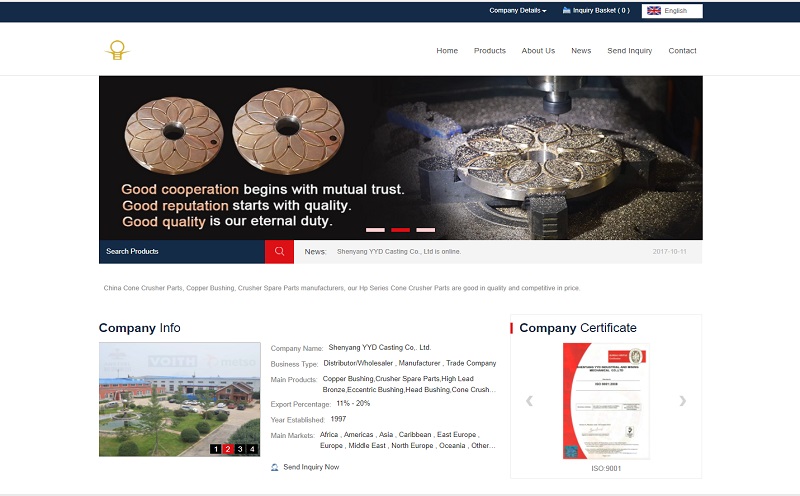Expand the Company Details dropdown
The image size is (800, 496).
(x=517, y=10)
